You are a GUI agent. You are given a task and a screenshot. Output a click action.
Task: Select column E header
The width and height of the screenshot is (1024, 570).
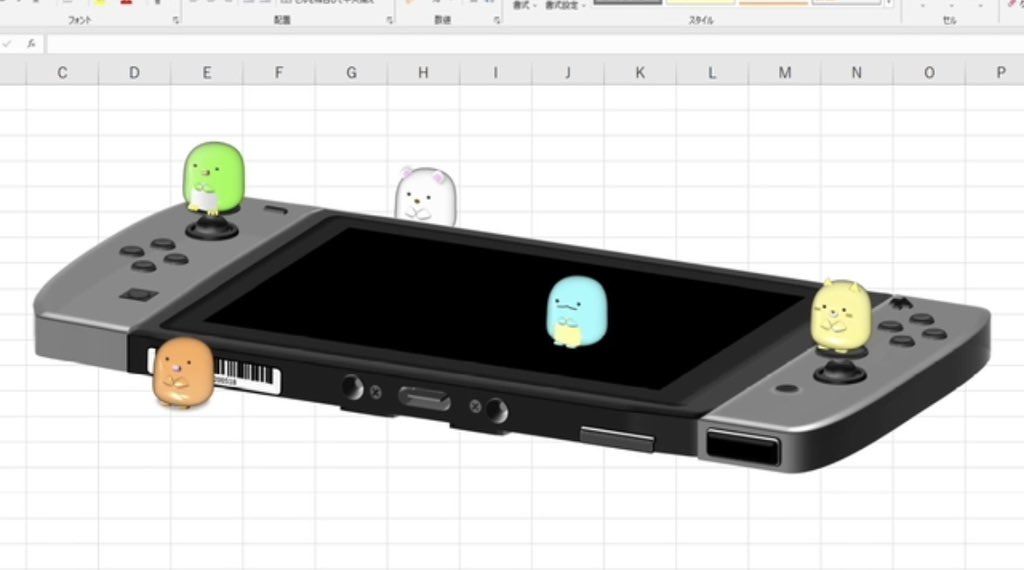coord(207,72)
